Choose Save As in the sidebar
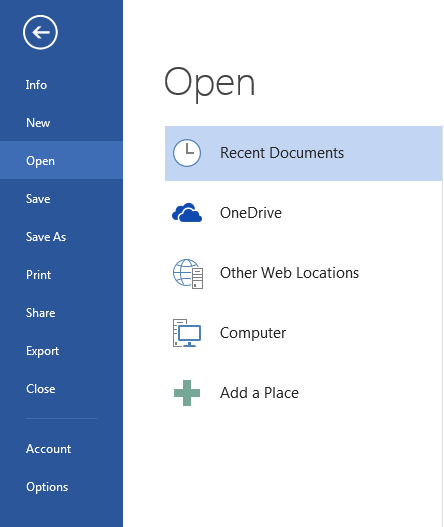This screenshot has width=444, height=527. (x=61, y=237)
